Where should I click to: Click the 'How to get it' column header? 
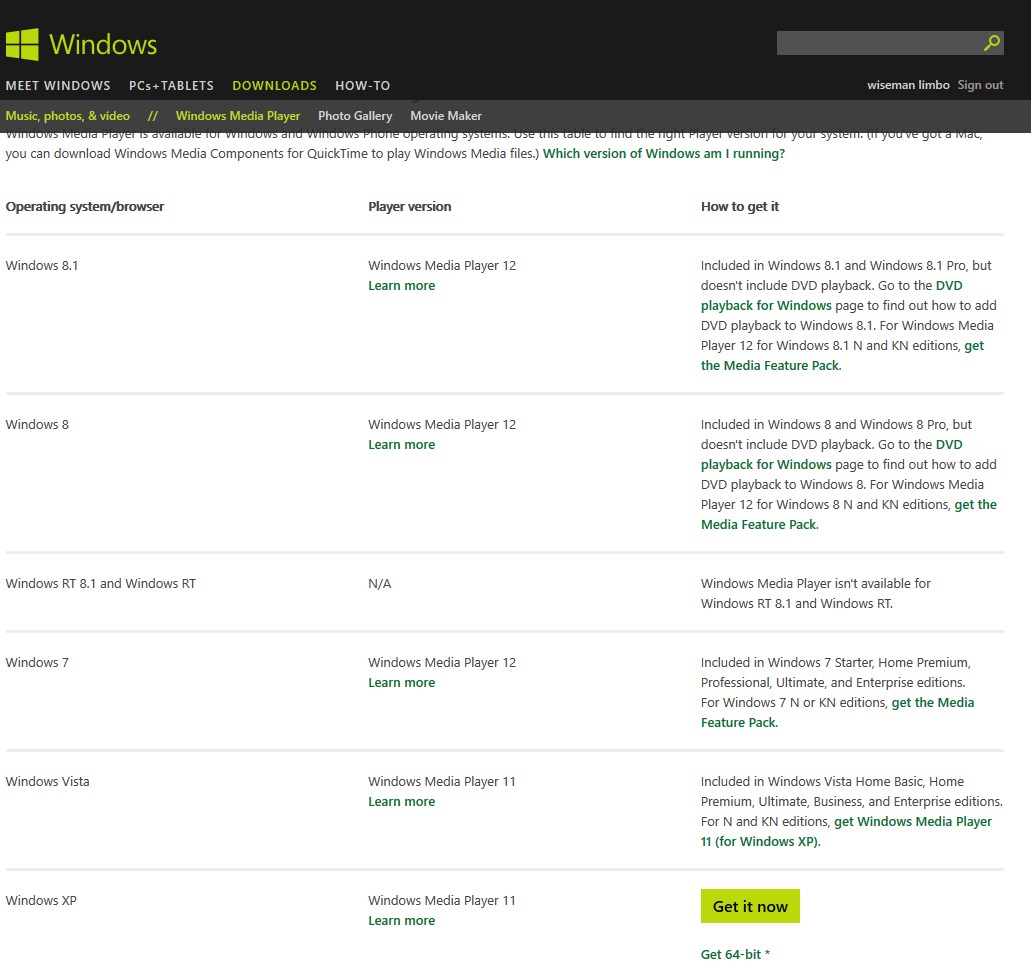(x=740, y=206)
